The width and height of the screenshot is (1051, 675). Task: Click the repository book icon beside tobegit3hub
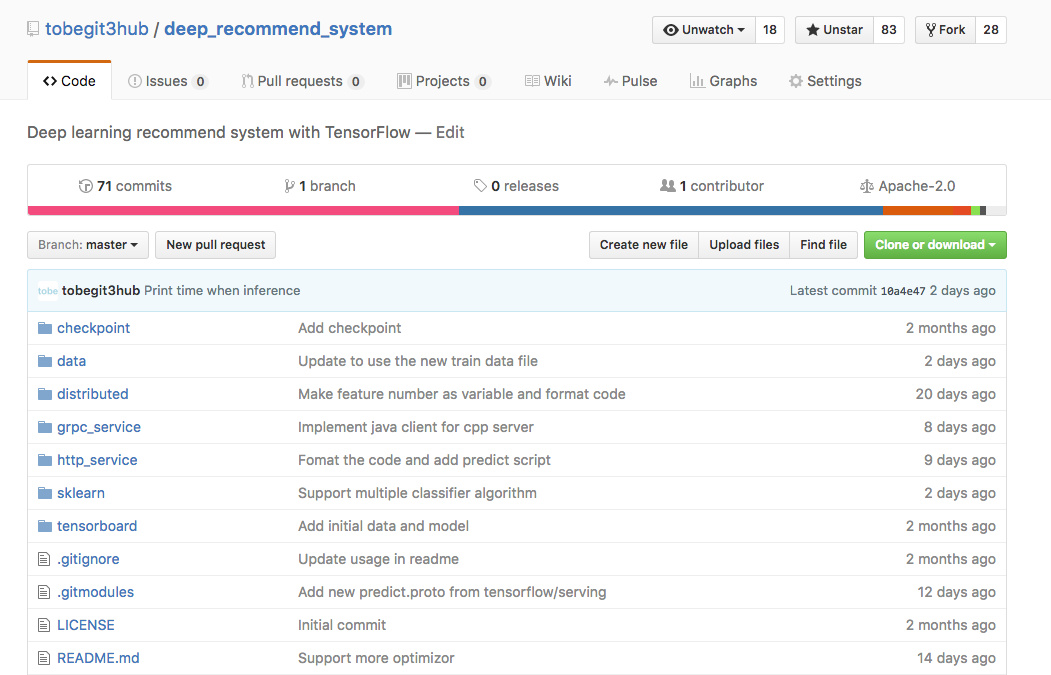[x=33, y=29]
